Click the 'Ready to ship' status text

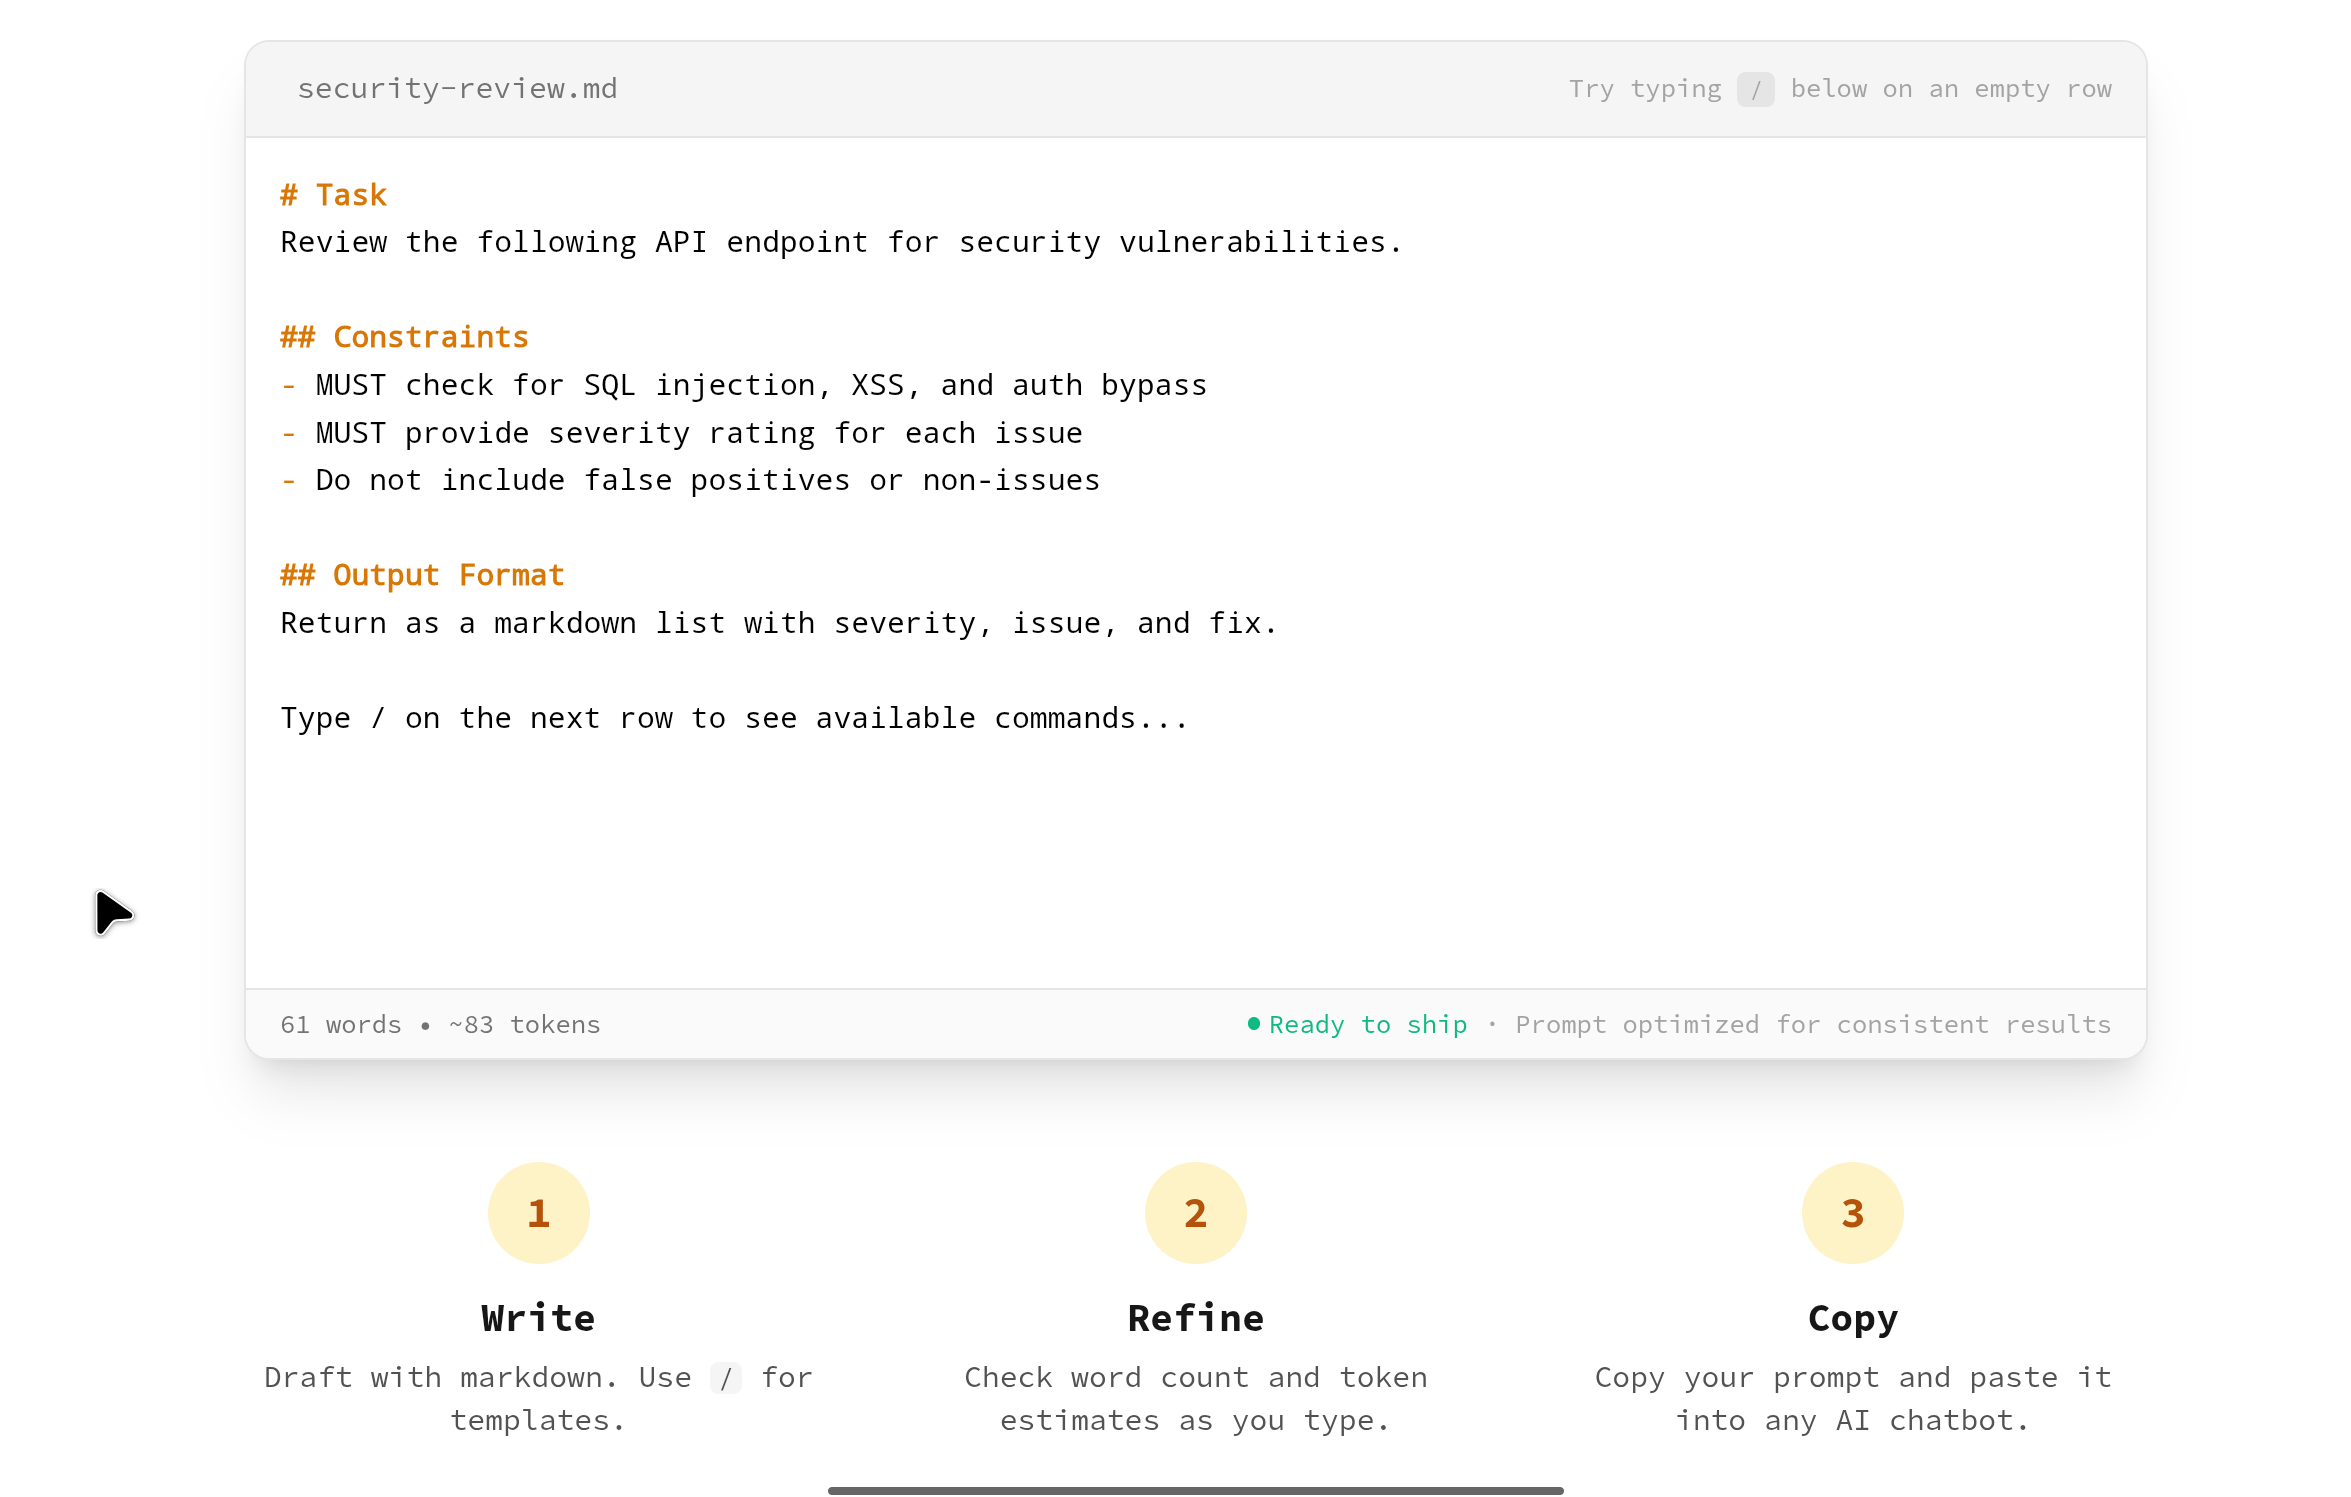pyautogui.click(x=1368, y=1024)
